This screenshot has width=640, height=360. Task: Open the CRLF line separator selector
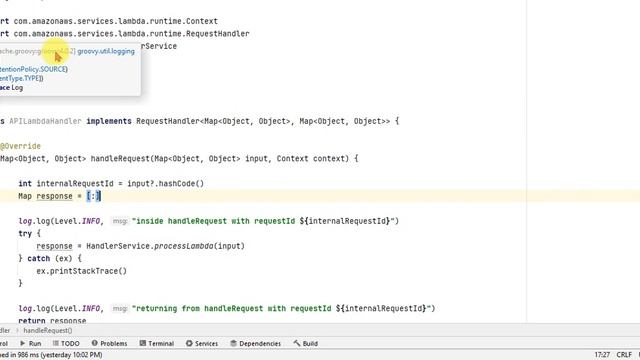624,355
